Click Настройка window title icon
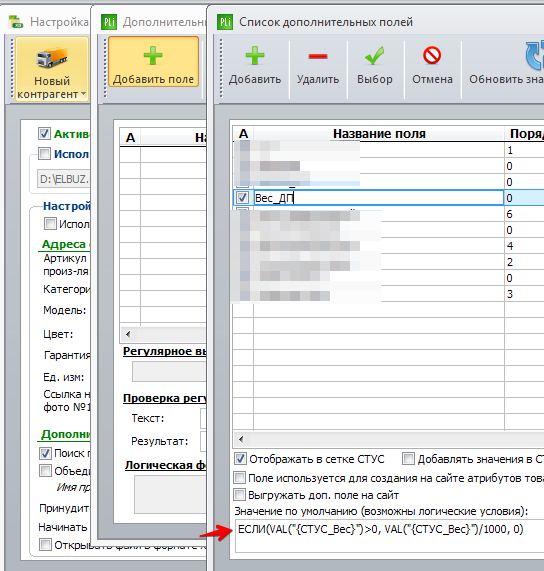 tap(16, 22)
